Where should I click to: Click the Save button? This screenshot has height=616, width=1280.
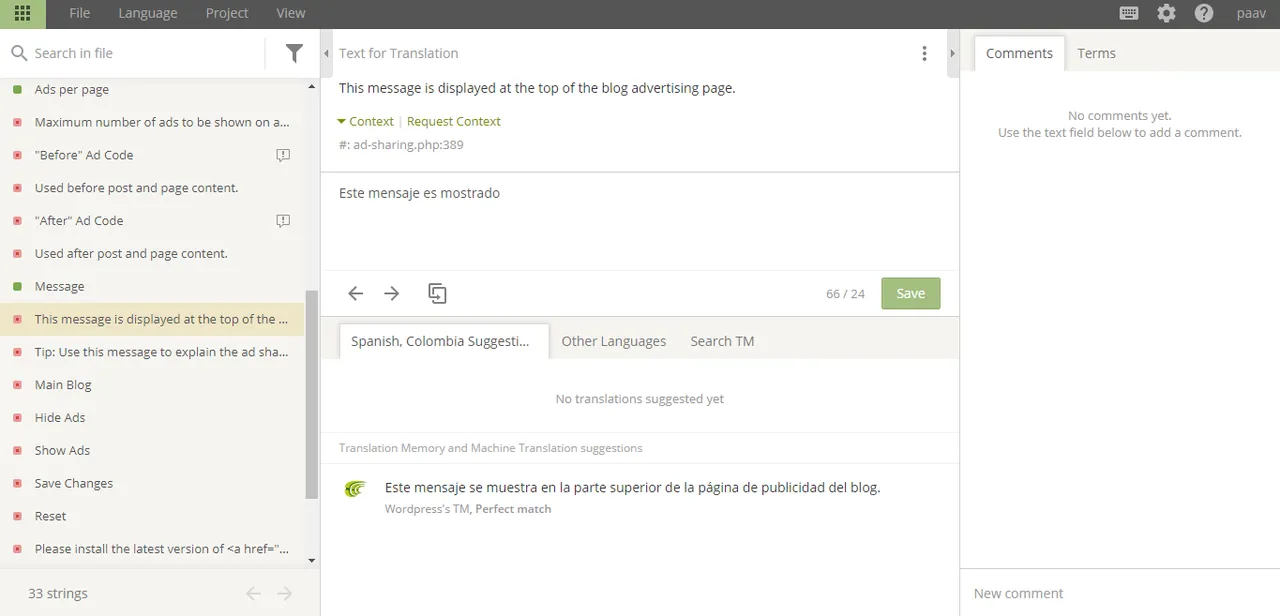[x=910, y=293]
